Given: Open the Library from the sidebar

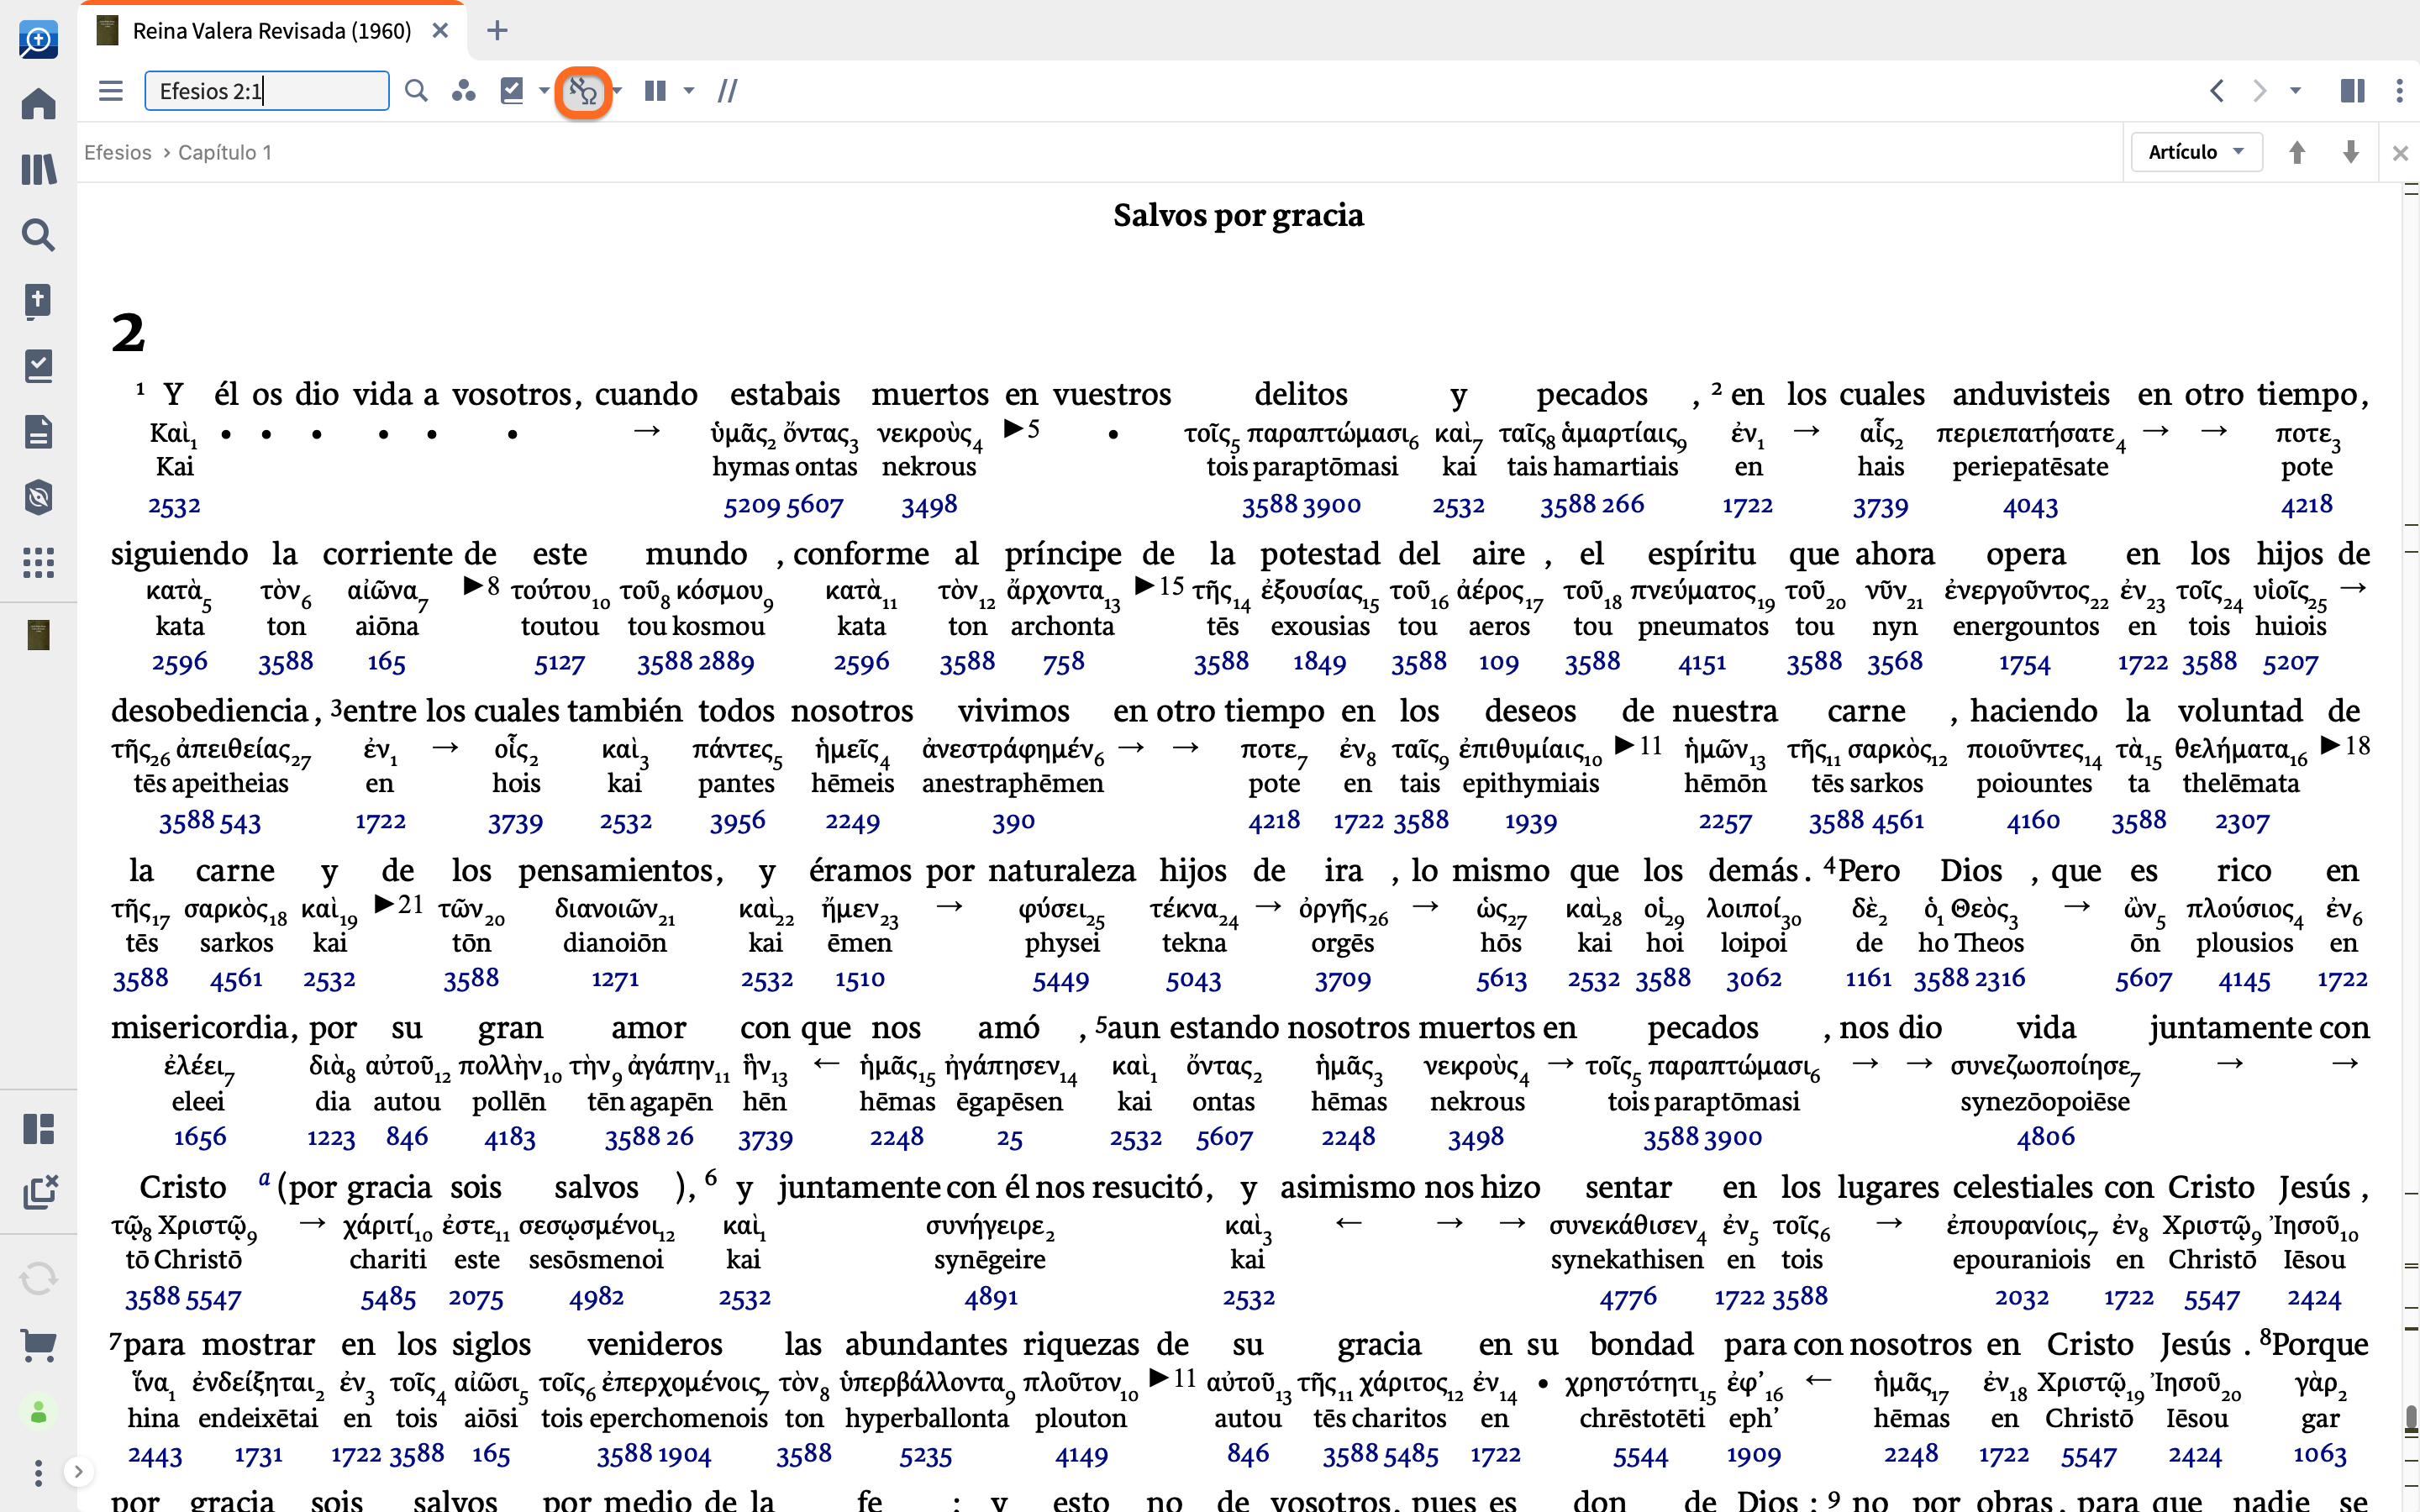Looking at the screenshot, I should click(x=38, y=169).
